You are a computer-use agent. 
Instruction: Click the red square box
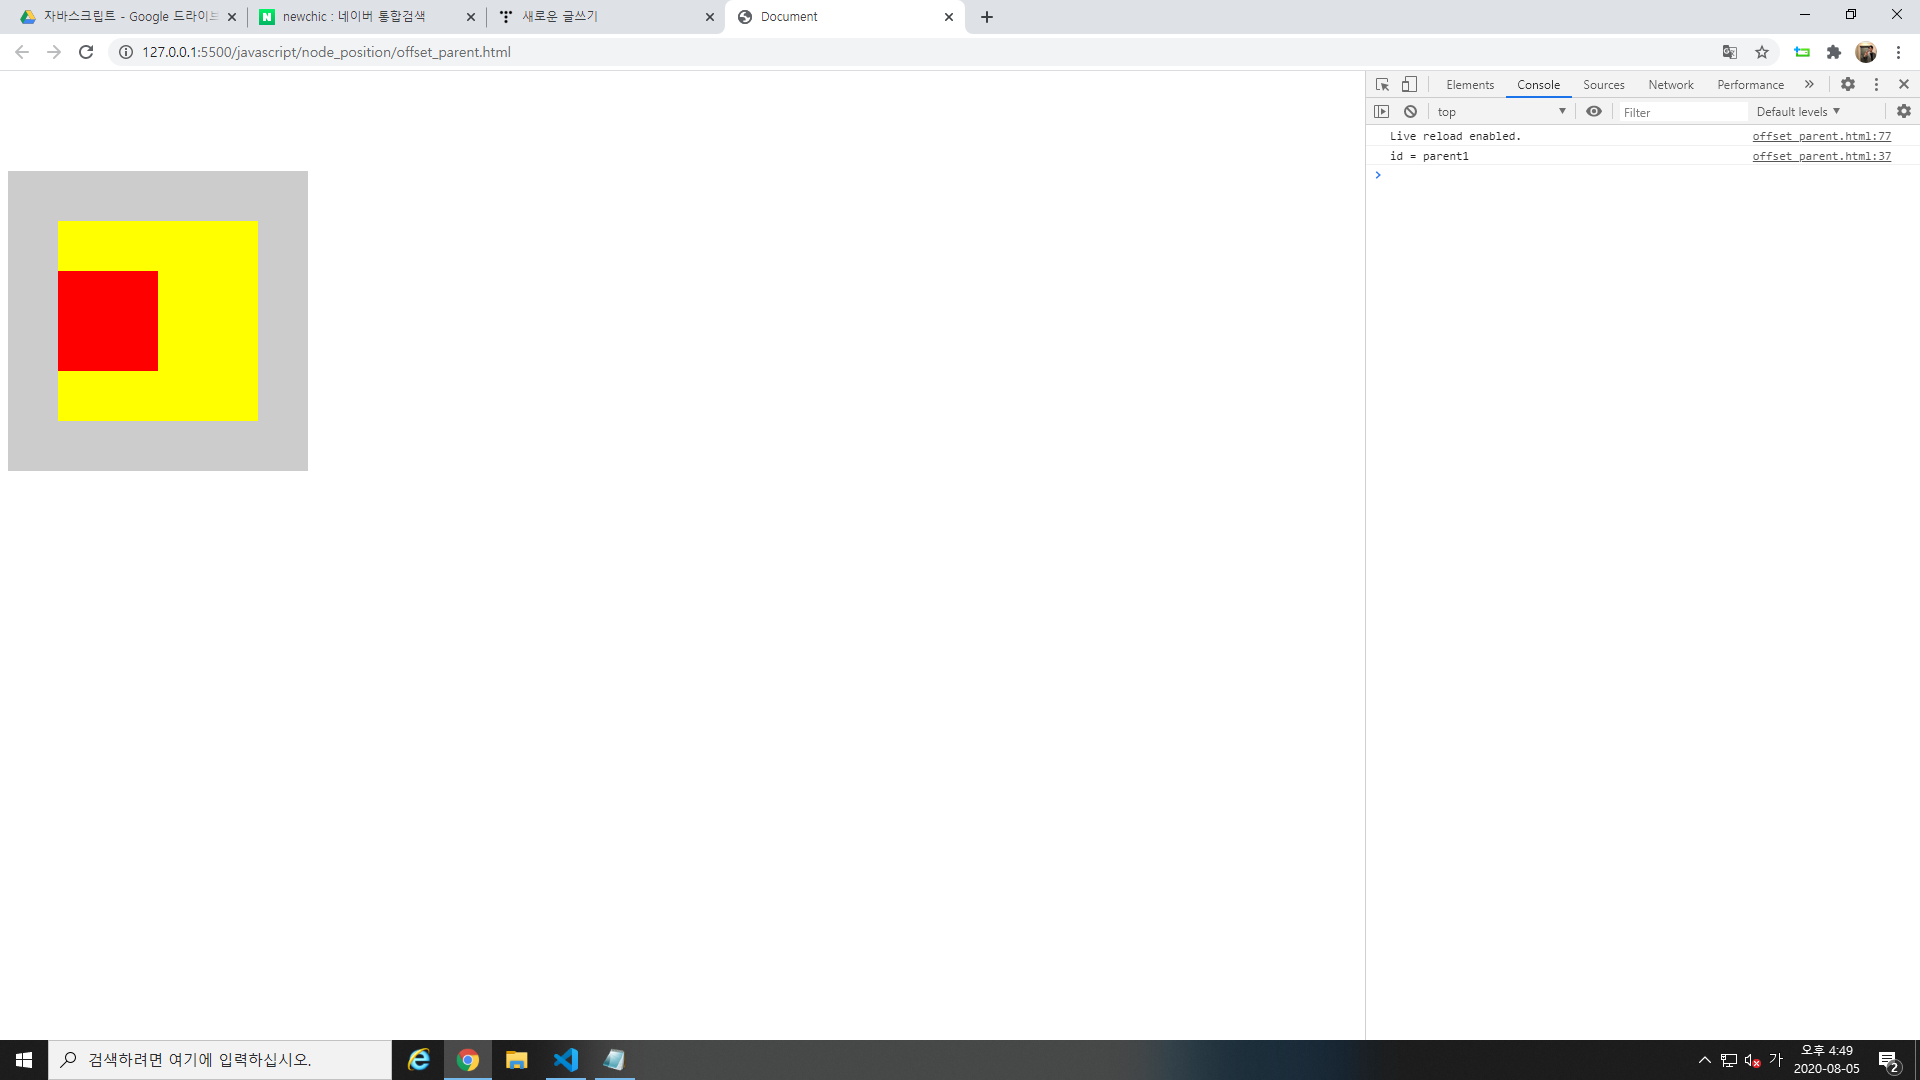(108, 321)
